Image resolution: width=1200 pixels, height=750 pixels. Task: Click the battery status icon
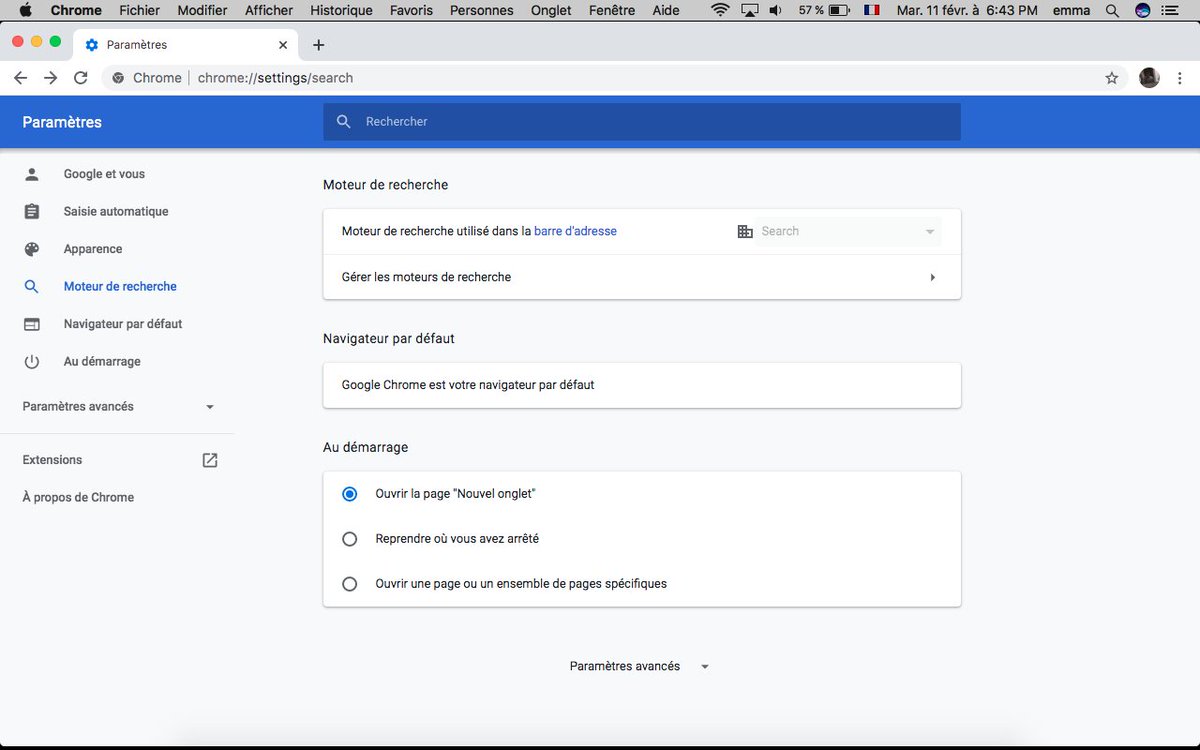(839, 10)
